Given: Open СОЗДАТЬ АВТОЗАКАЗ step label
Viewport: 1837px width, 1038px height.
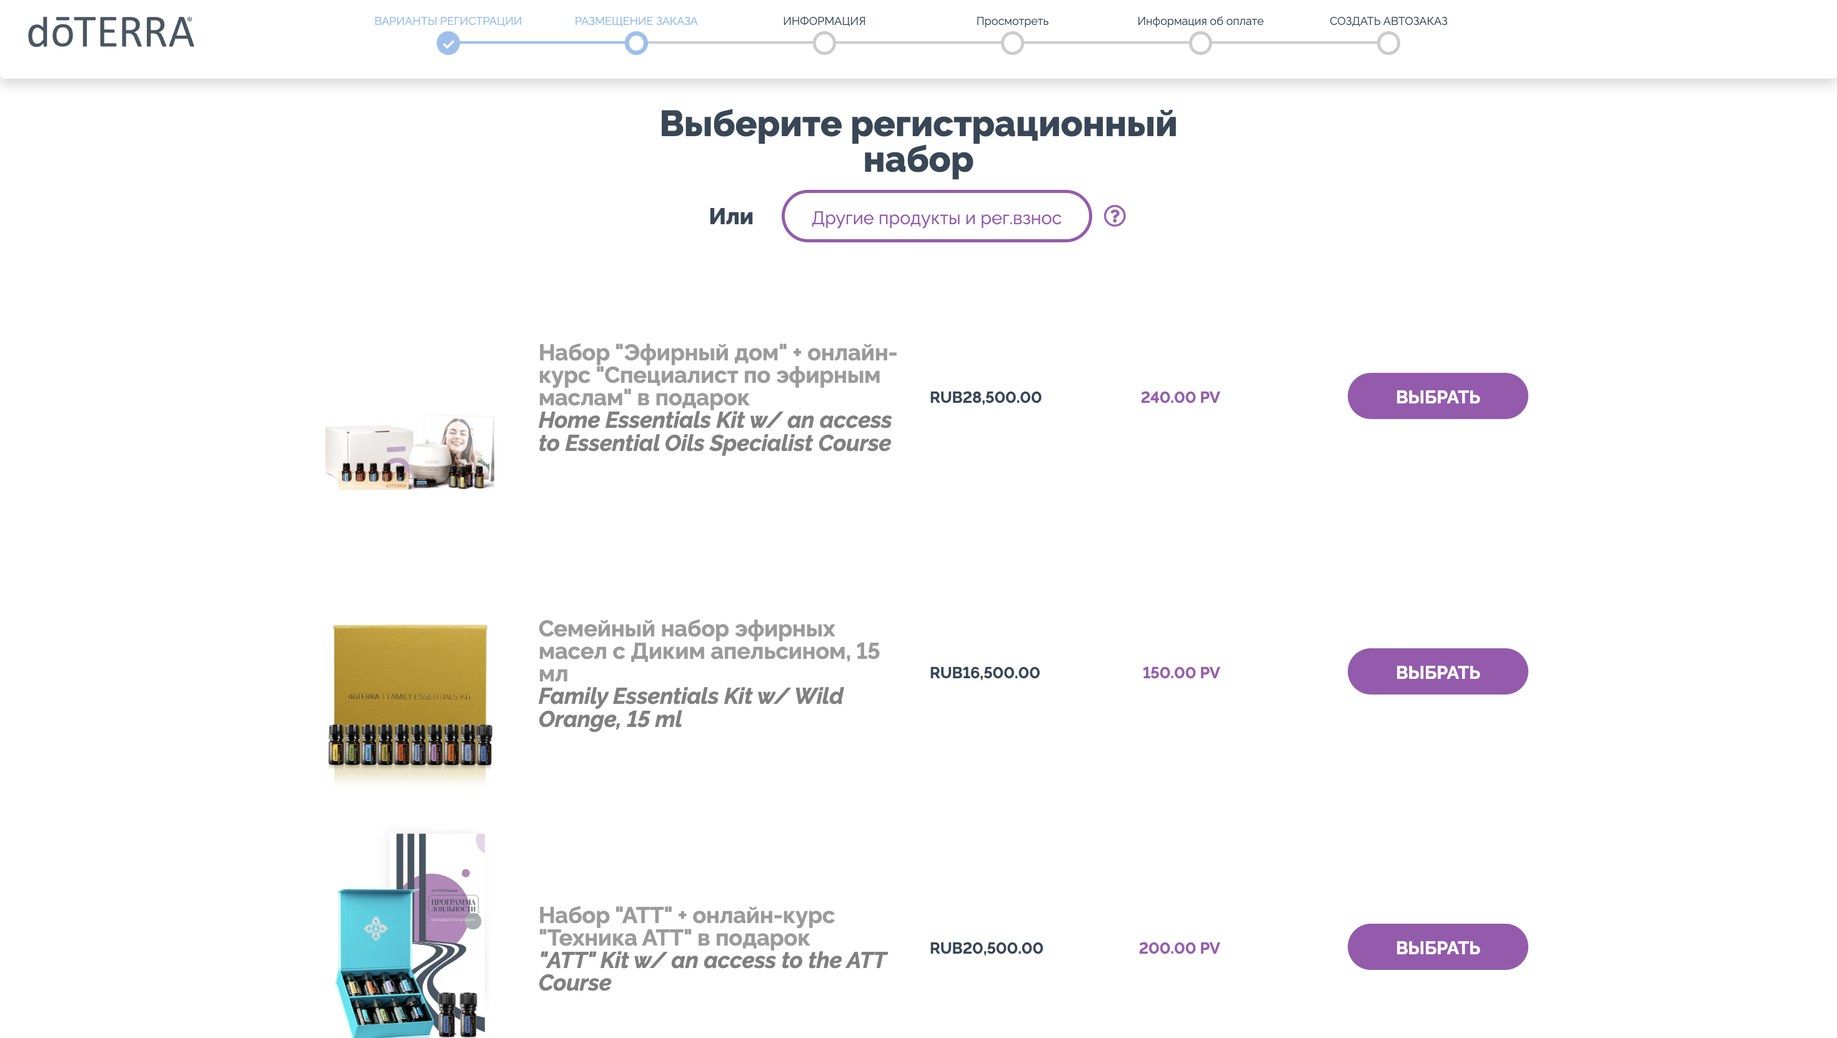Looking at the screenshot, I should click(x=1388, y=21).
